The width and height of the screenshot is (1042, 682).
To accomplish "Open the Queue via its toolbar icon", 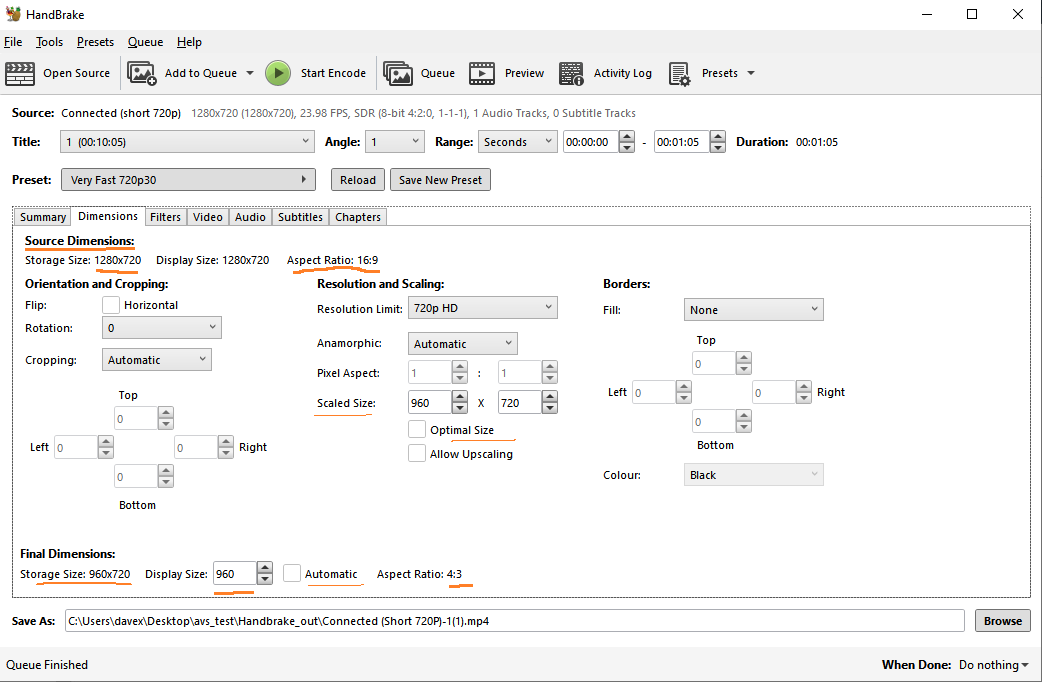I will click(x=397, y=73).
